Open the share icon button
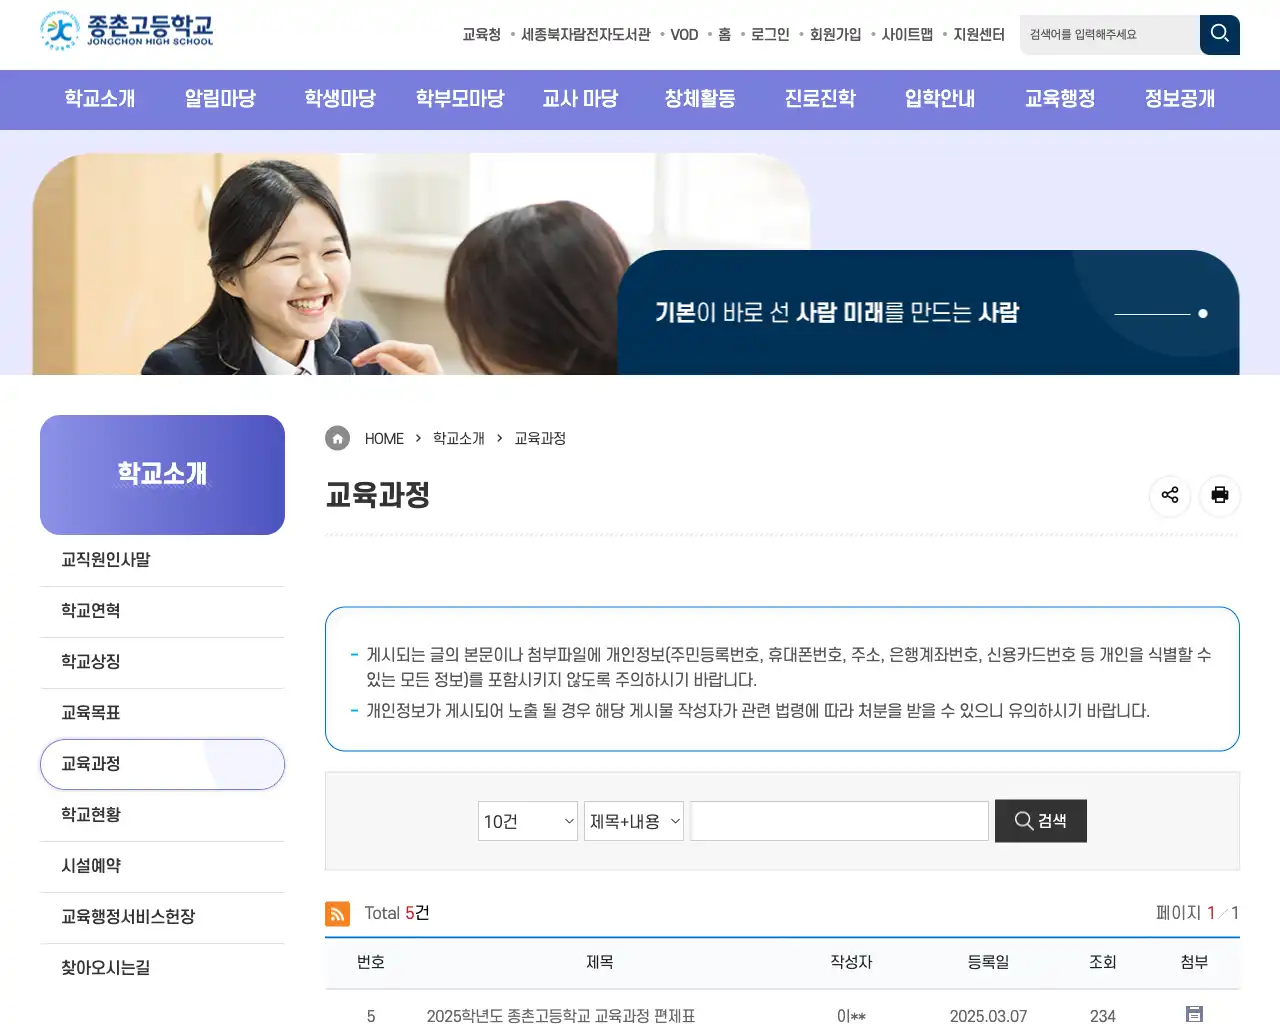The height and width of the screenshot is (1024, 1280). (1170, 495)
